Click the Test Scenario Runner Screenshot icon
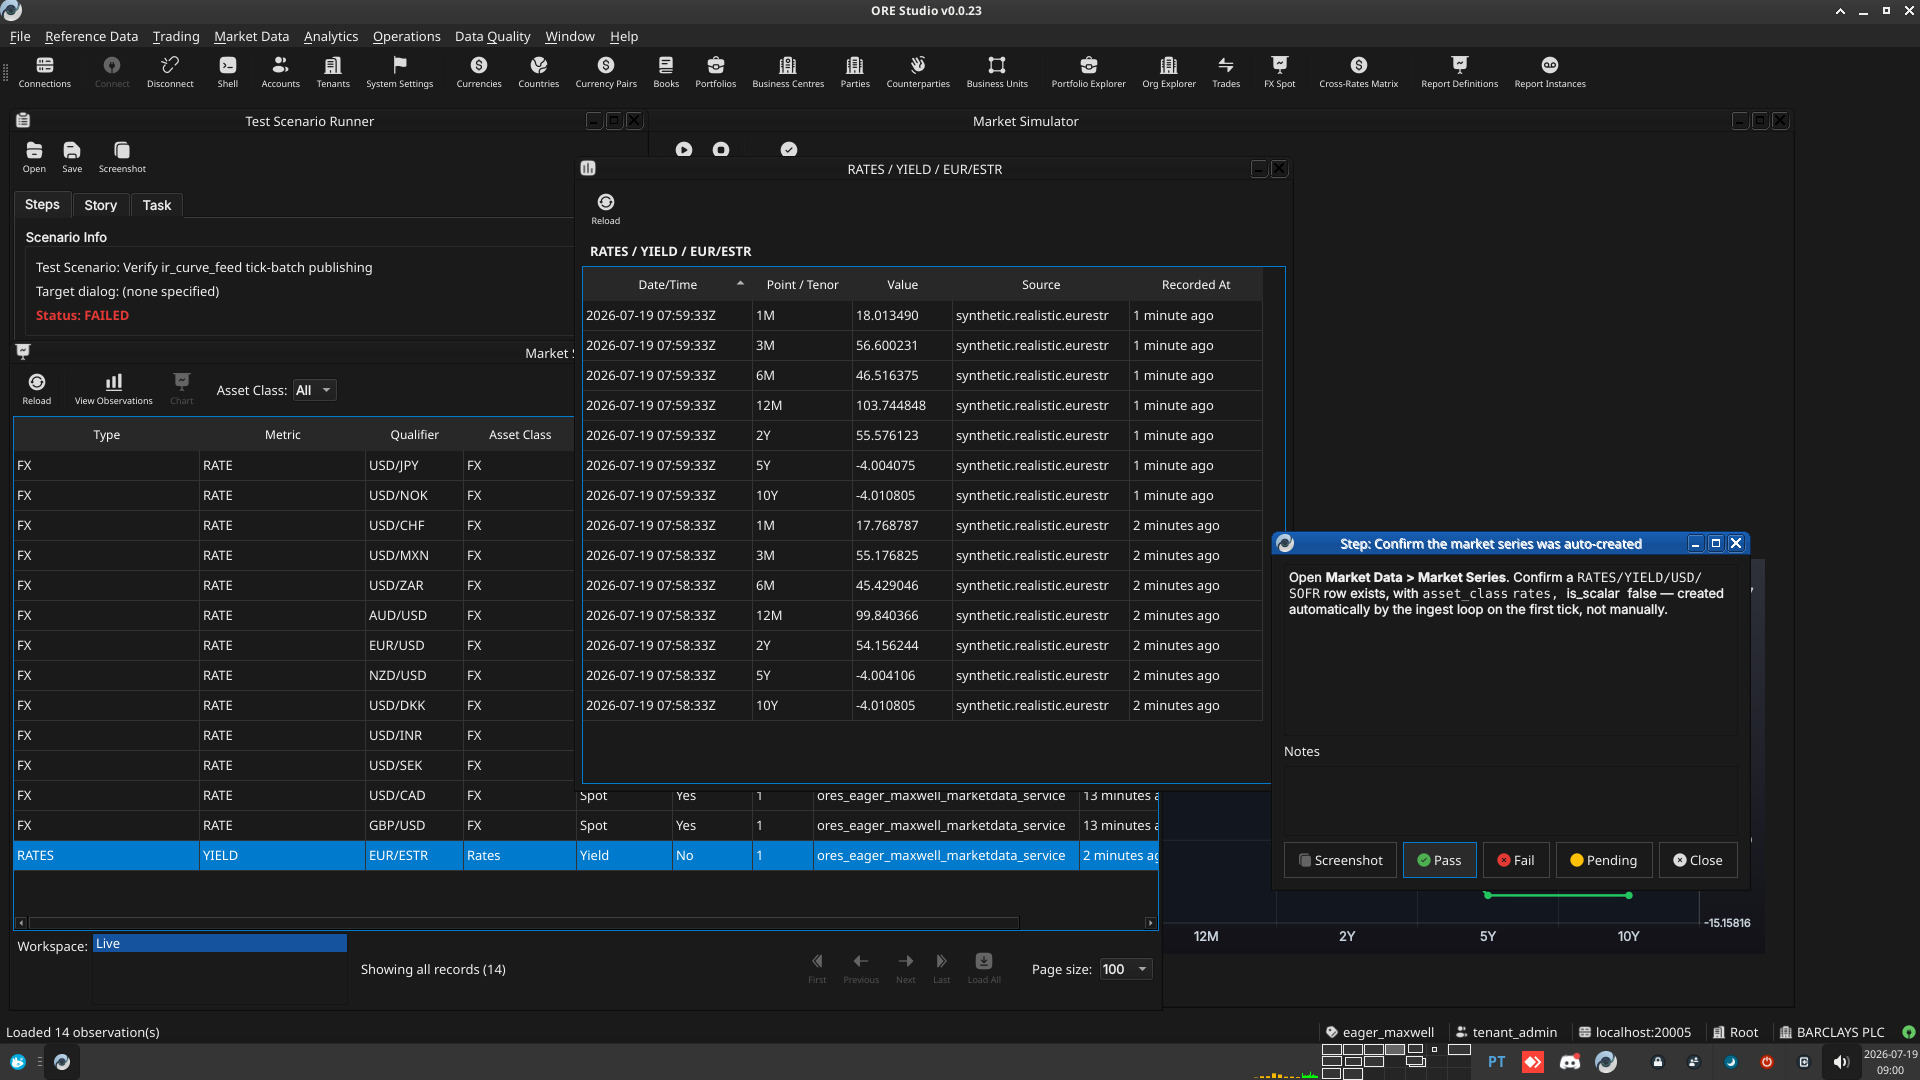 [122, 157]
